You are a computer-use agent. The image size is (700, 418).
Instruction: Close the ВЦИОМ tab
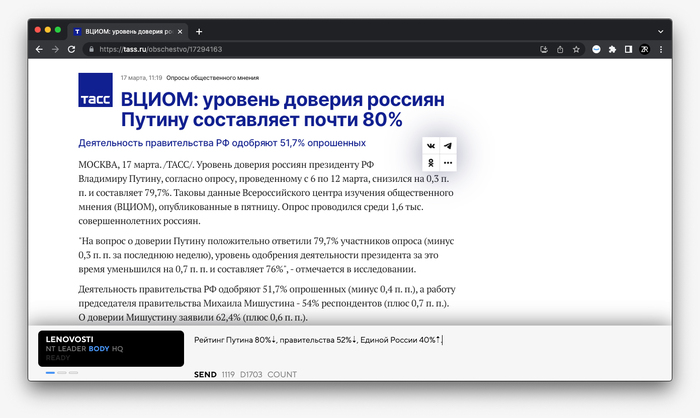click(x=180, y=32)
